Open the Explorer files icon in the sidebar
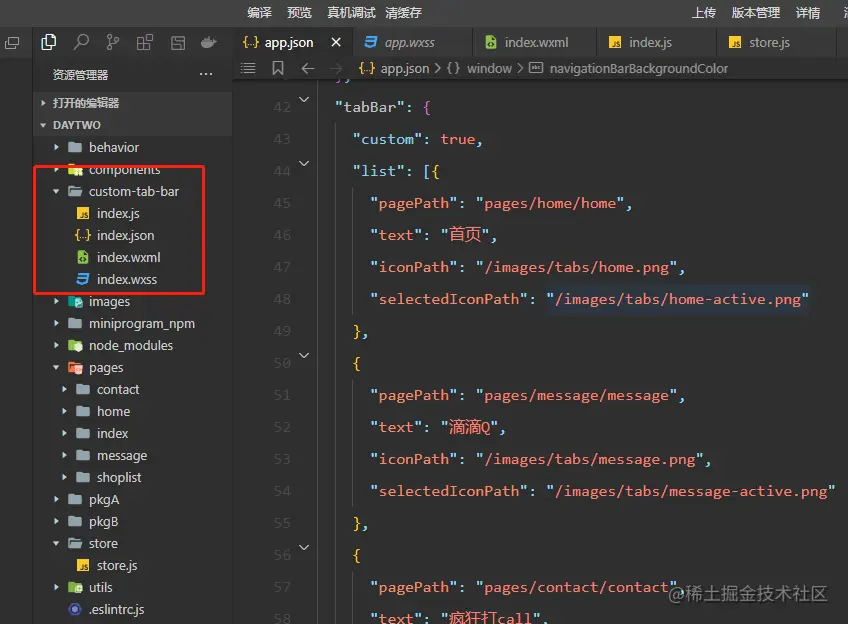The height and width of the screenshot is (624, 848). pyautogui.click(x=49, y=42)
